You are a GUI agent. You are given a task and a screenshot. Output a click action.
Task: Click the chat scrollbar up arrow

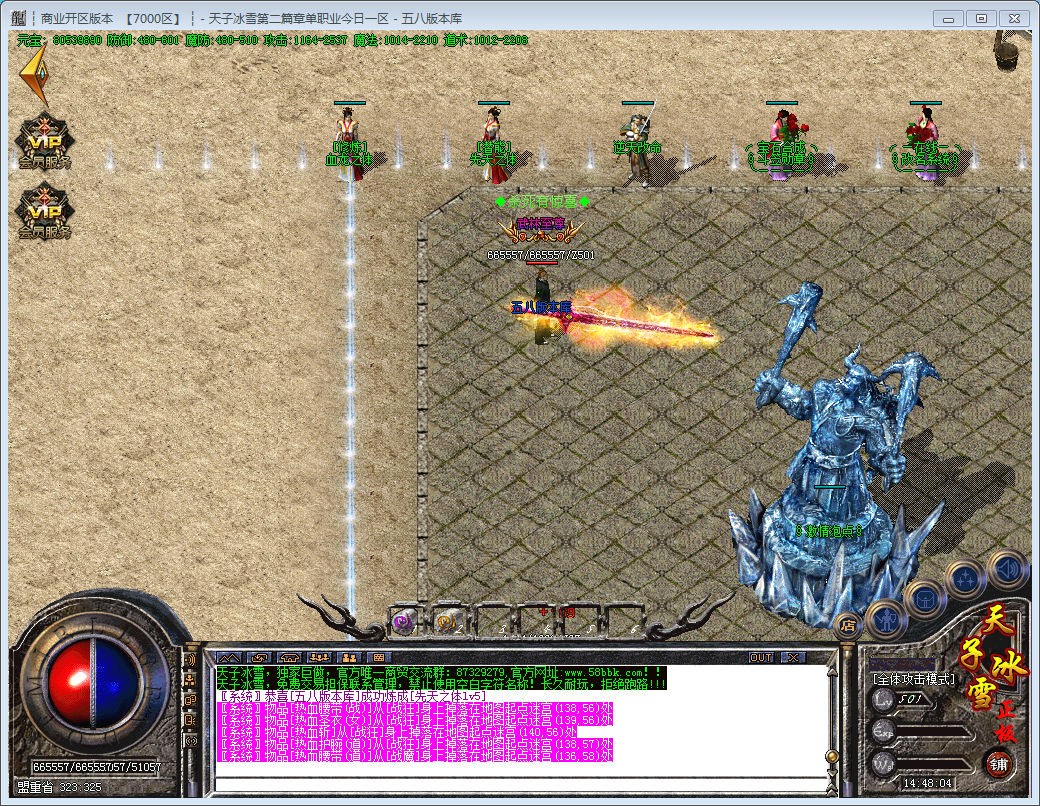(x=830, y=671)
